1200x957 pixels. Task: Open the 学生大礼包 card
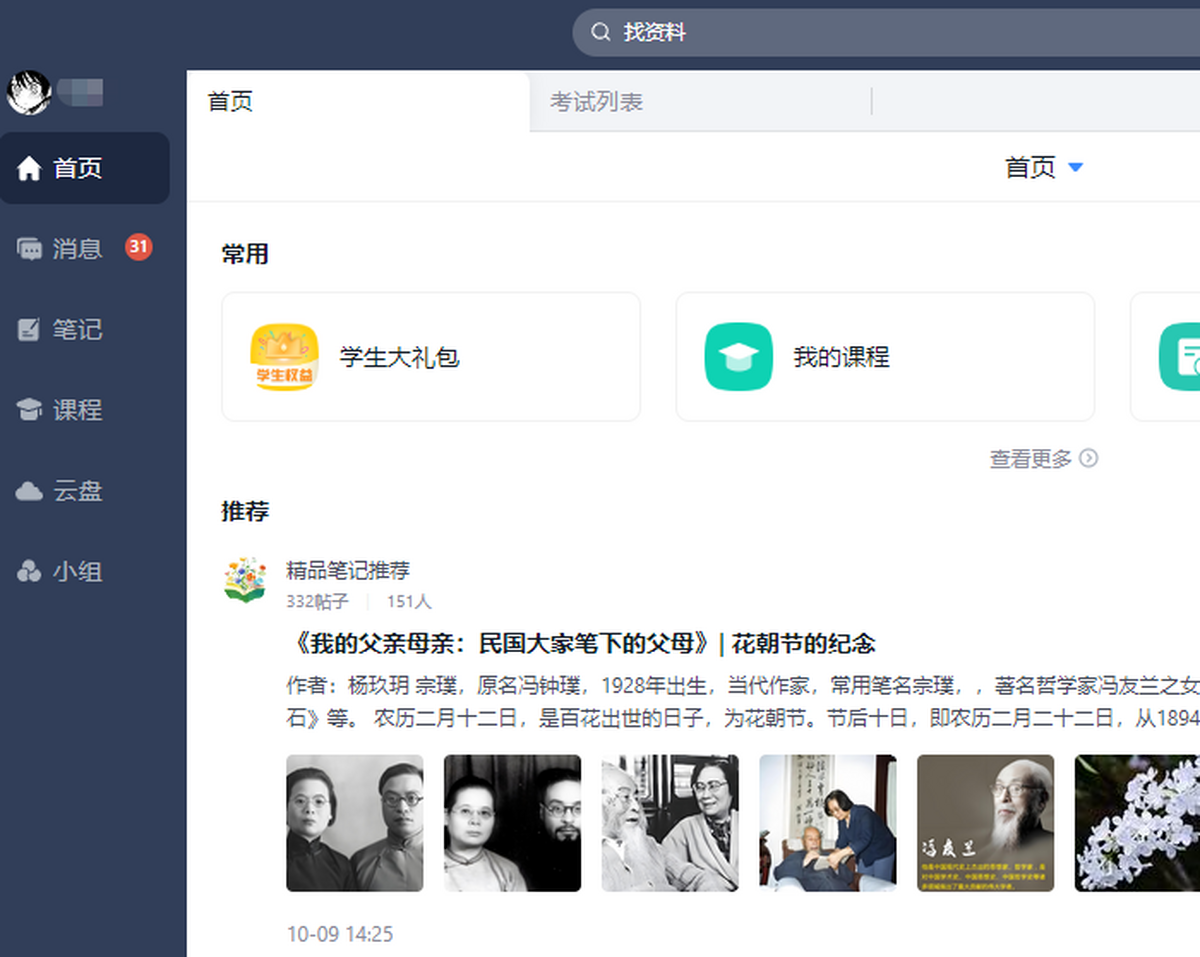coord(431,357)
